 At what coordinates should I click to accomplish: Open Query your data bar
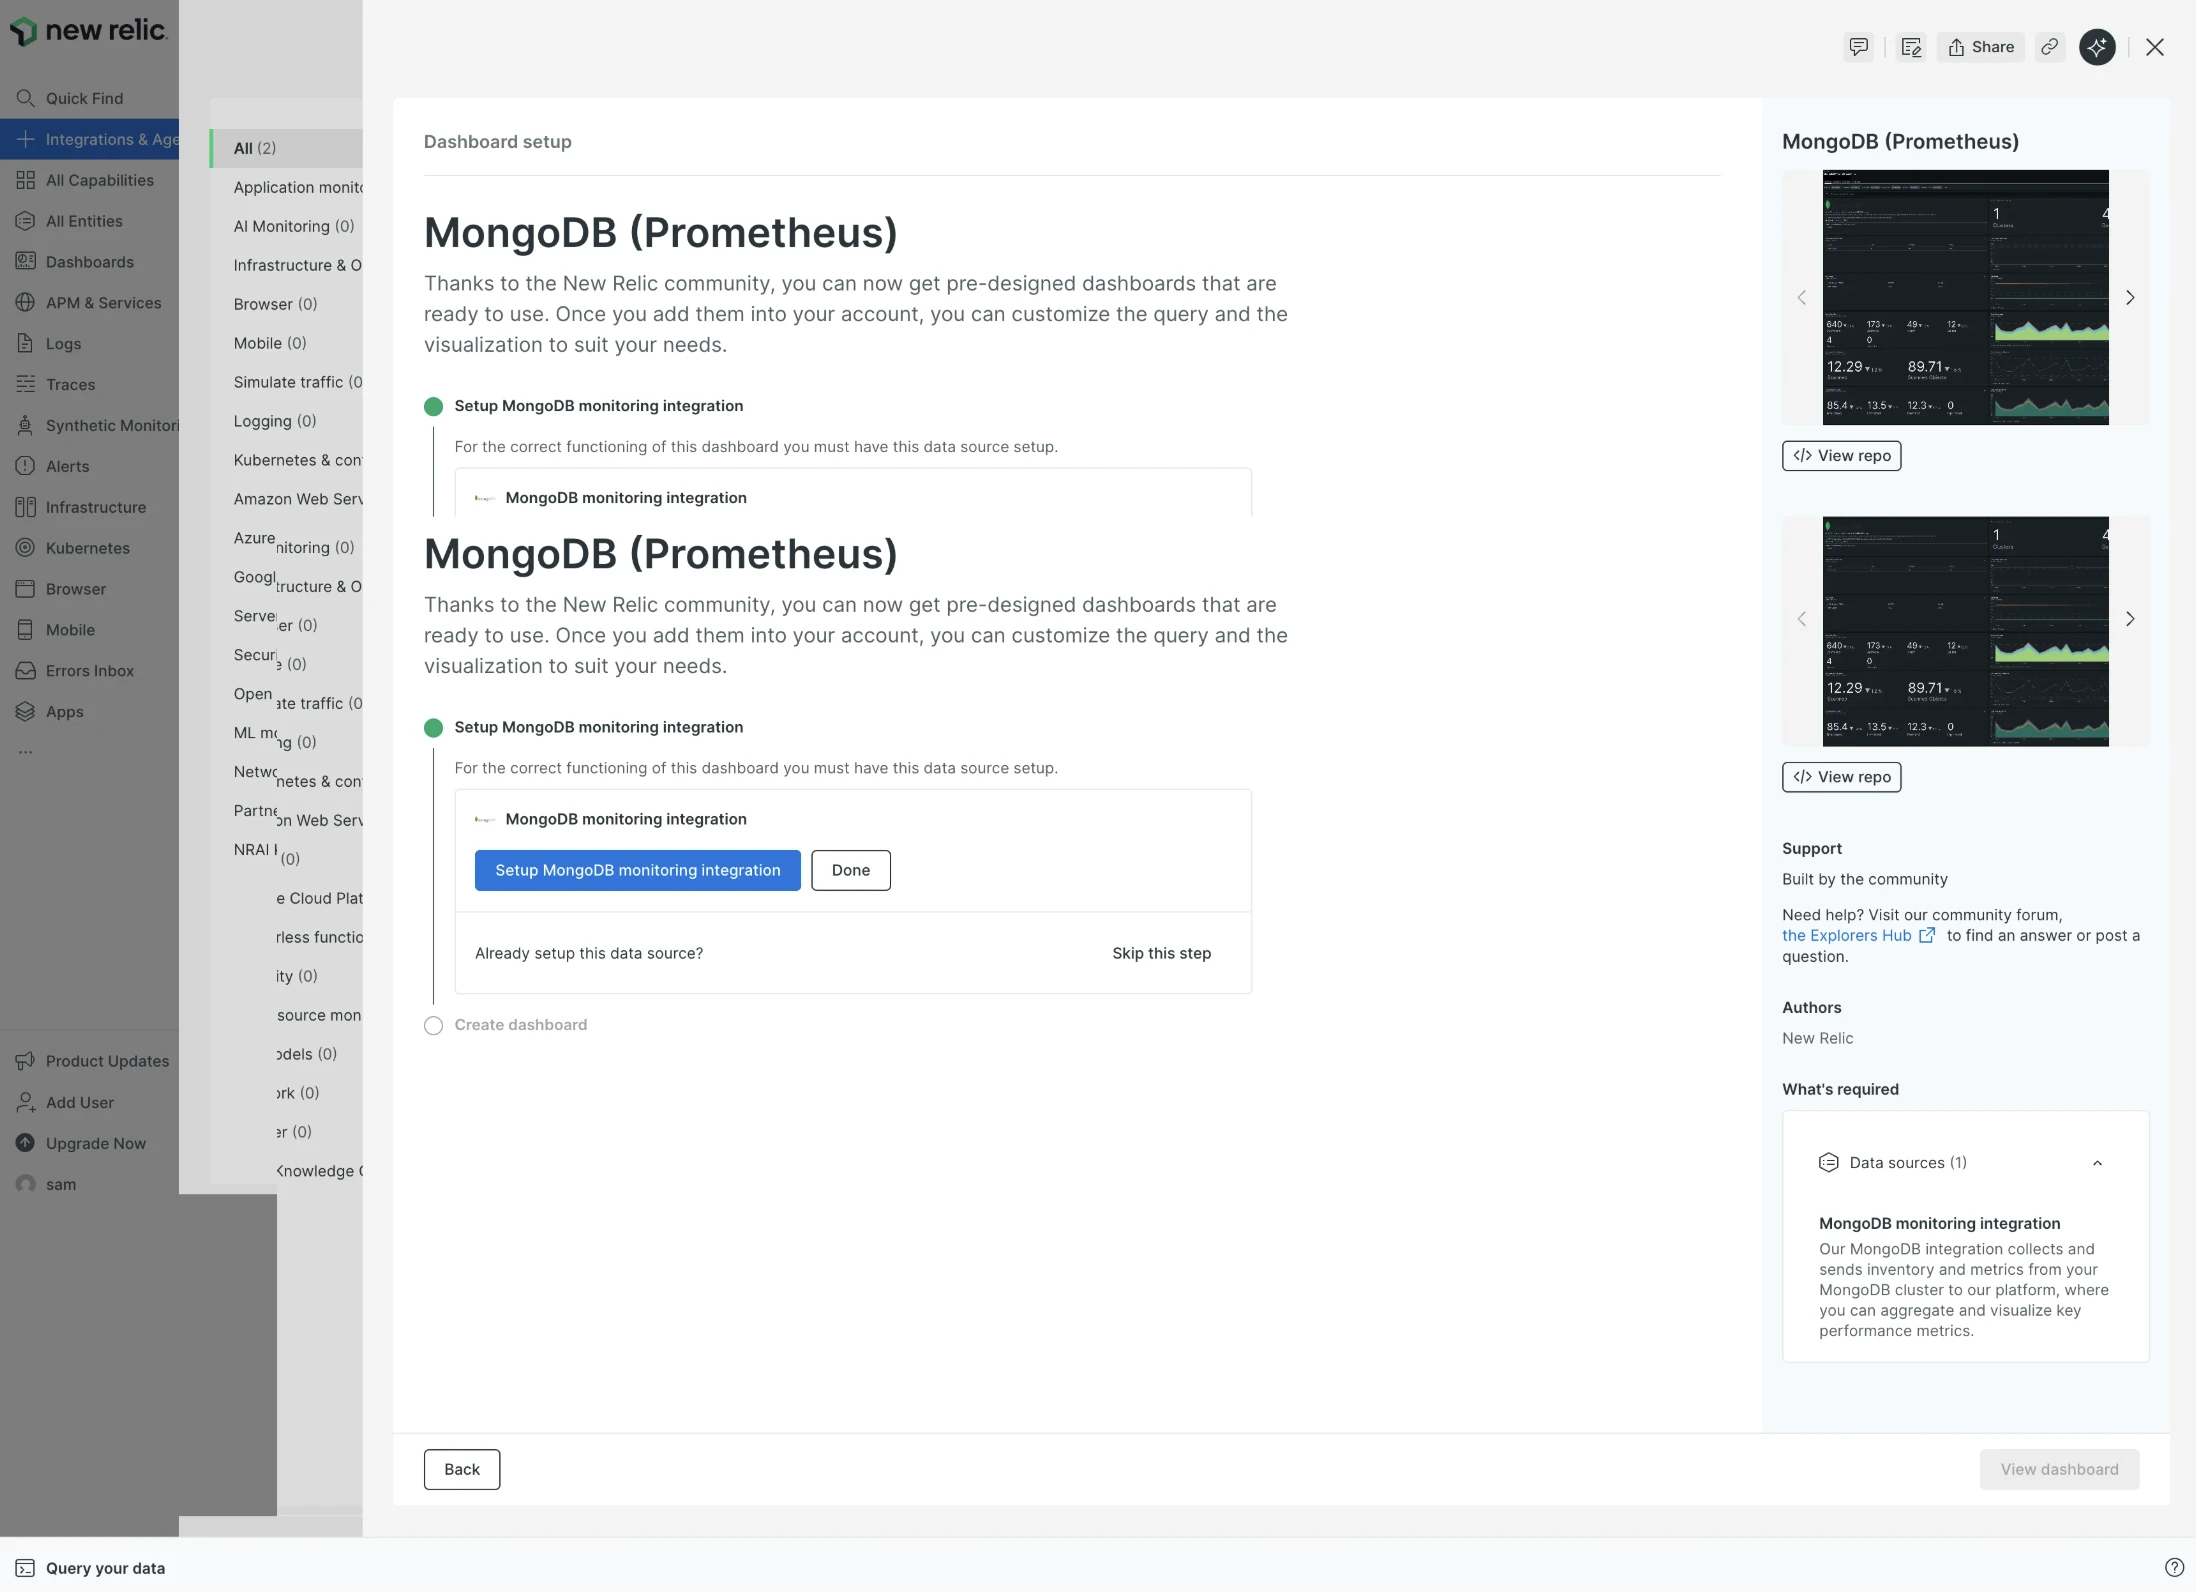tap(90, 1568)
